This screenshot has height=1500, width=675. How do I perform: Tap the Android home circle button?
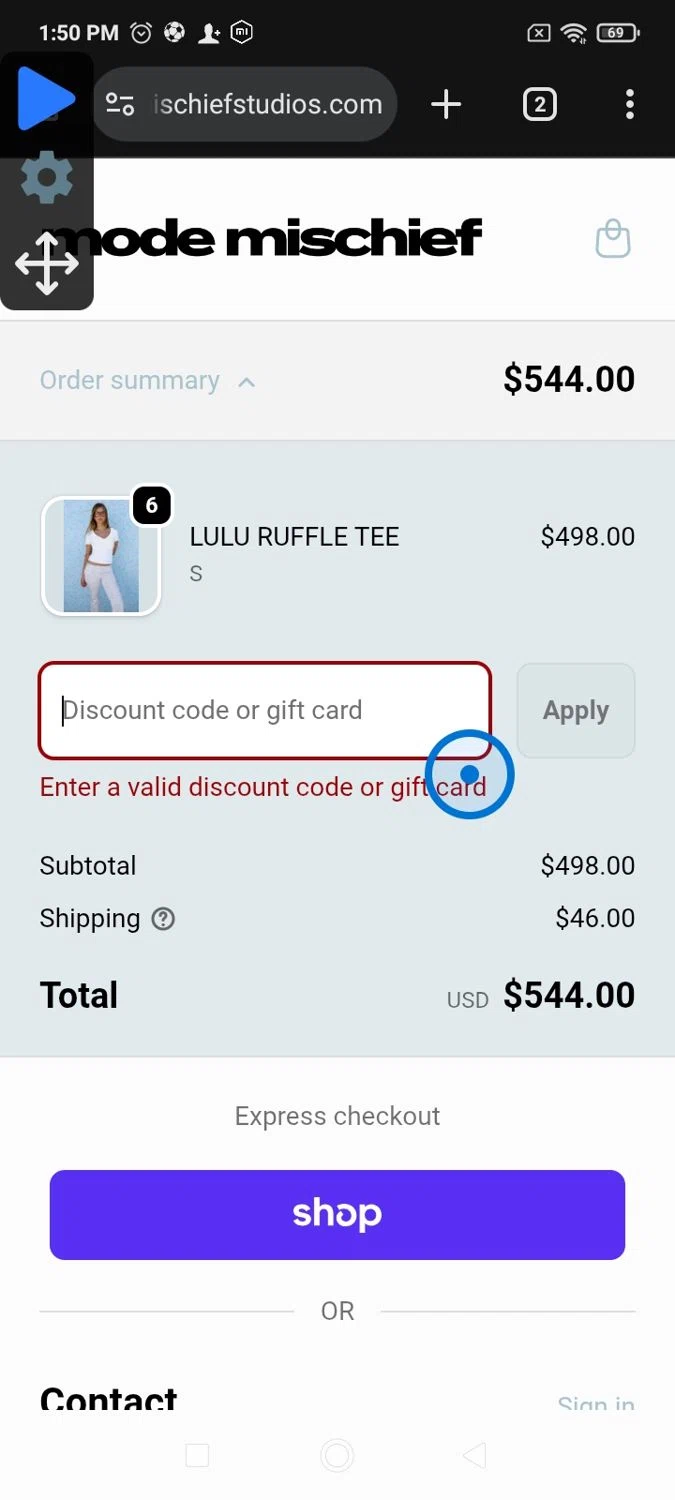point(337,1455)
